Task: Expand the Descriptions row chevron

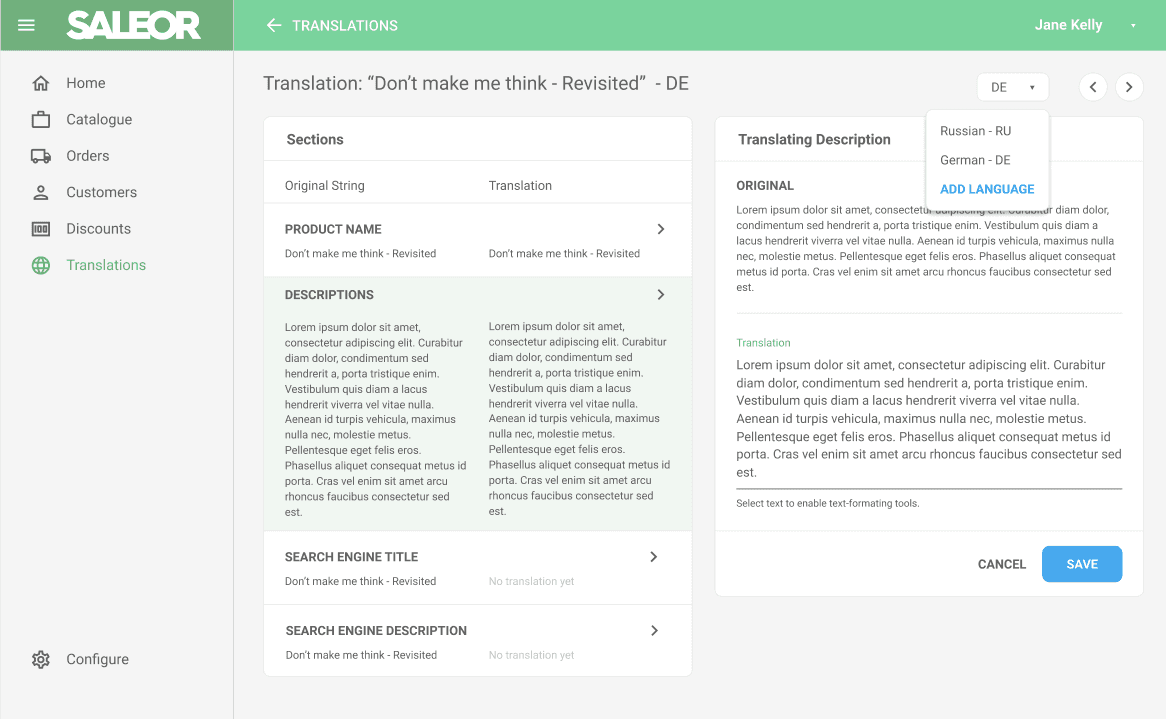Action: pyautogui.click(x=660, y=294)
